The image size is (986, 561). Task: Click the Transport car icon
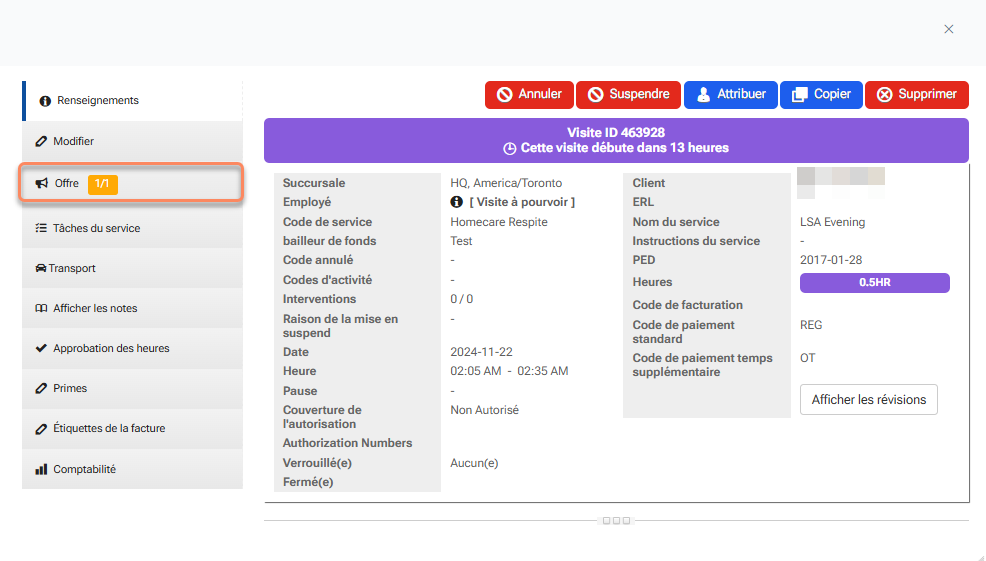(41, 268)
